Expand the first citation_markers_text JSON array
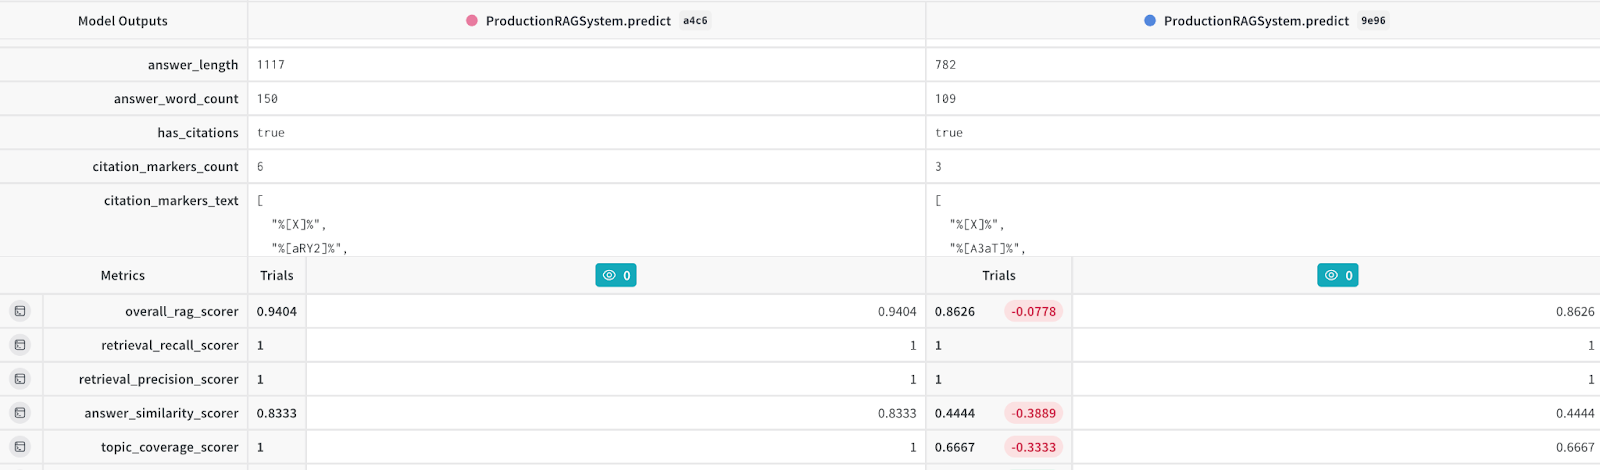 click(x=260, y=201)
